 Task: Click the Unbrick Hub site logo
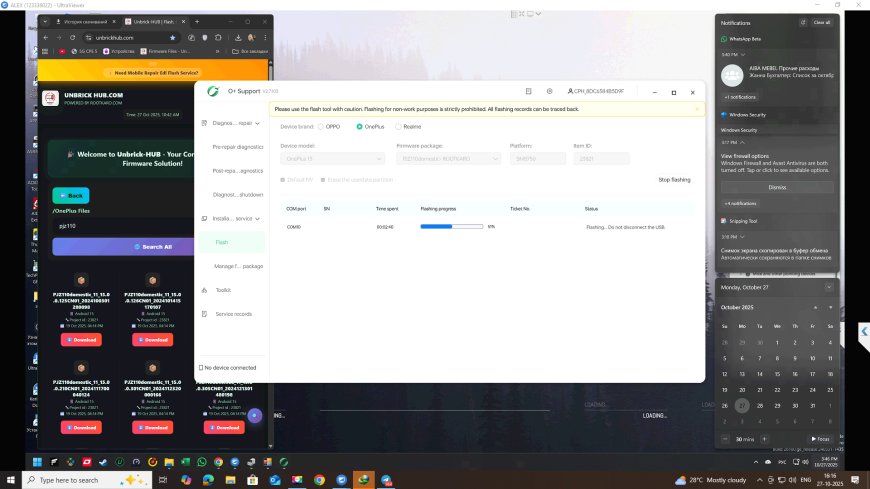(50, 98)
